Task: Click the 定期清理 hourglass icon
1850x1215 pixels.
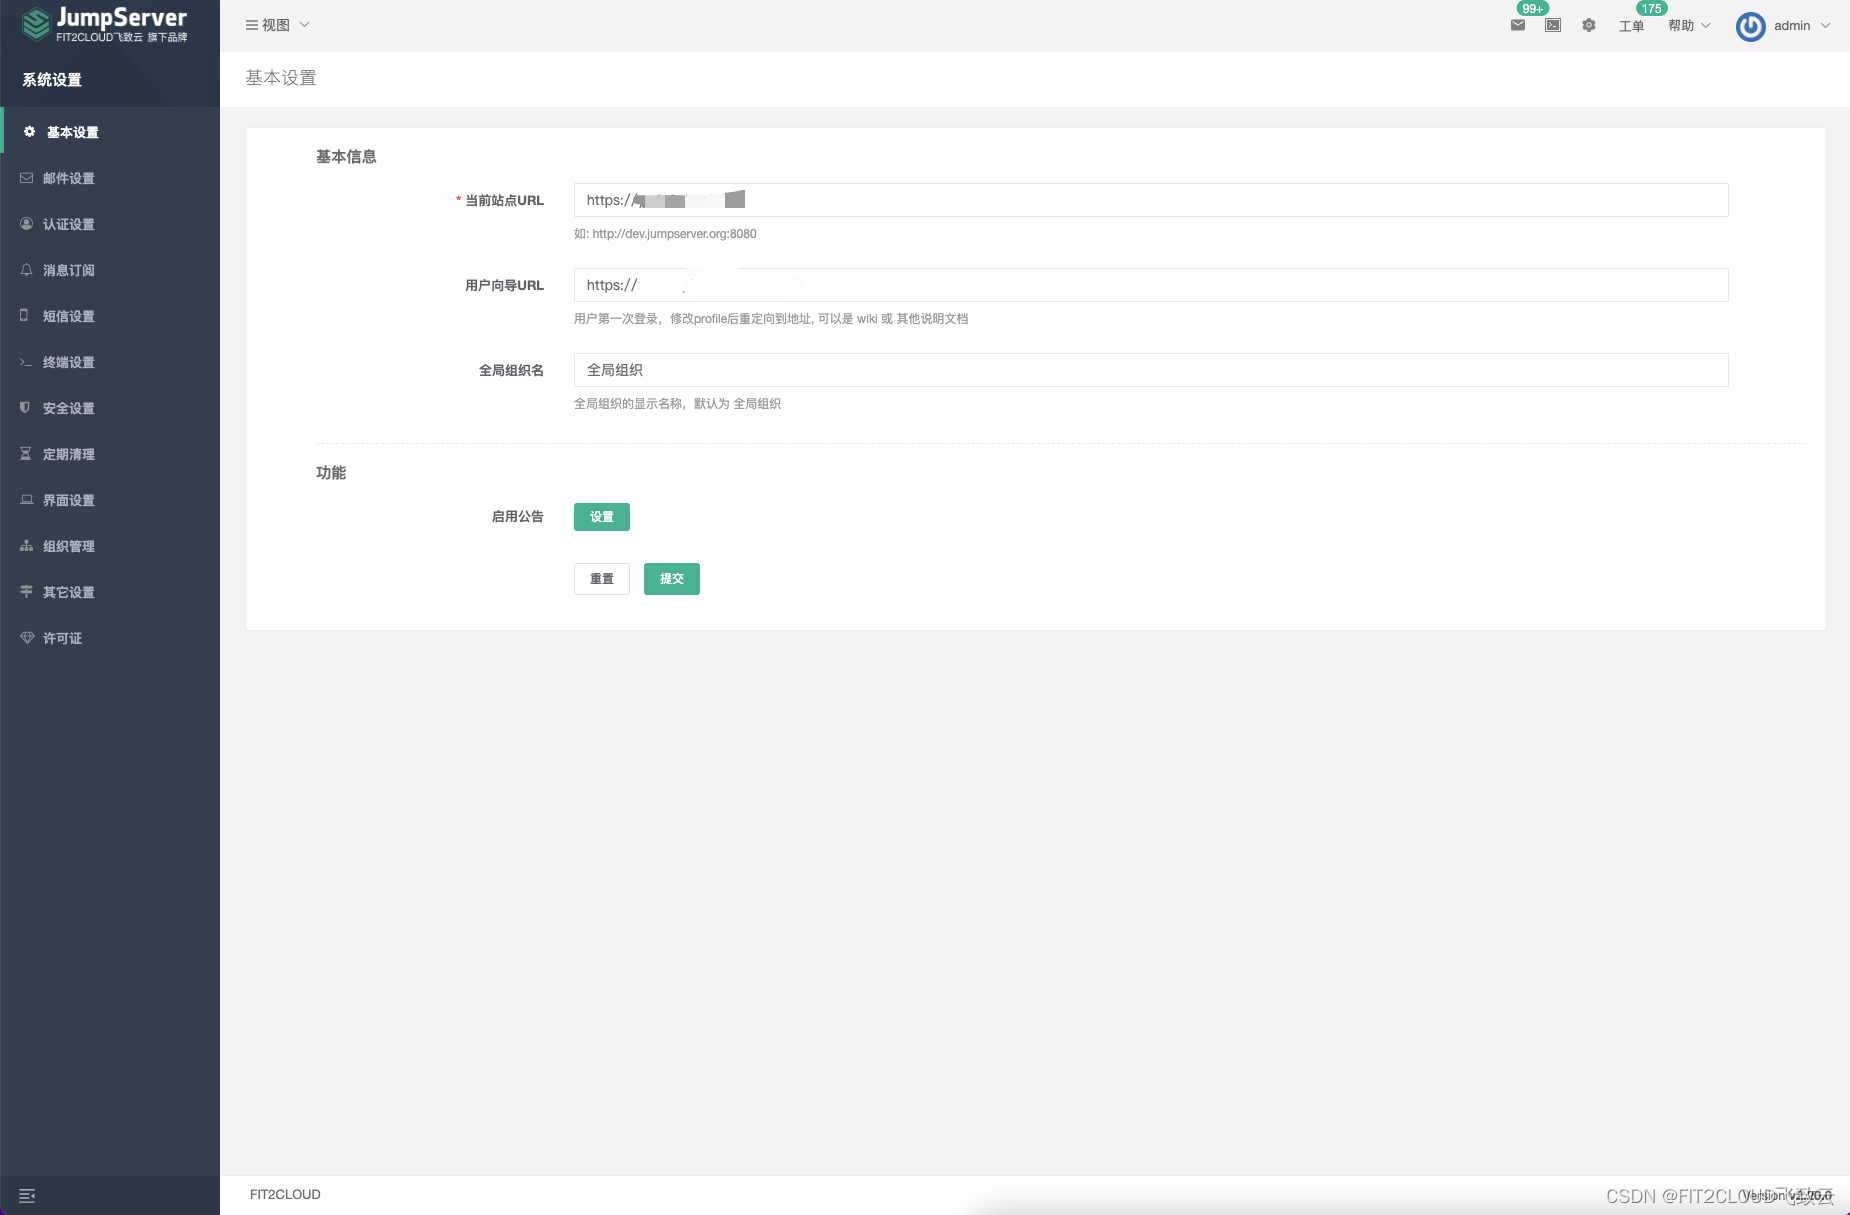Action: pyautogui.click(x=26, y=454)
